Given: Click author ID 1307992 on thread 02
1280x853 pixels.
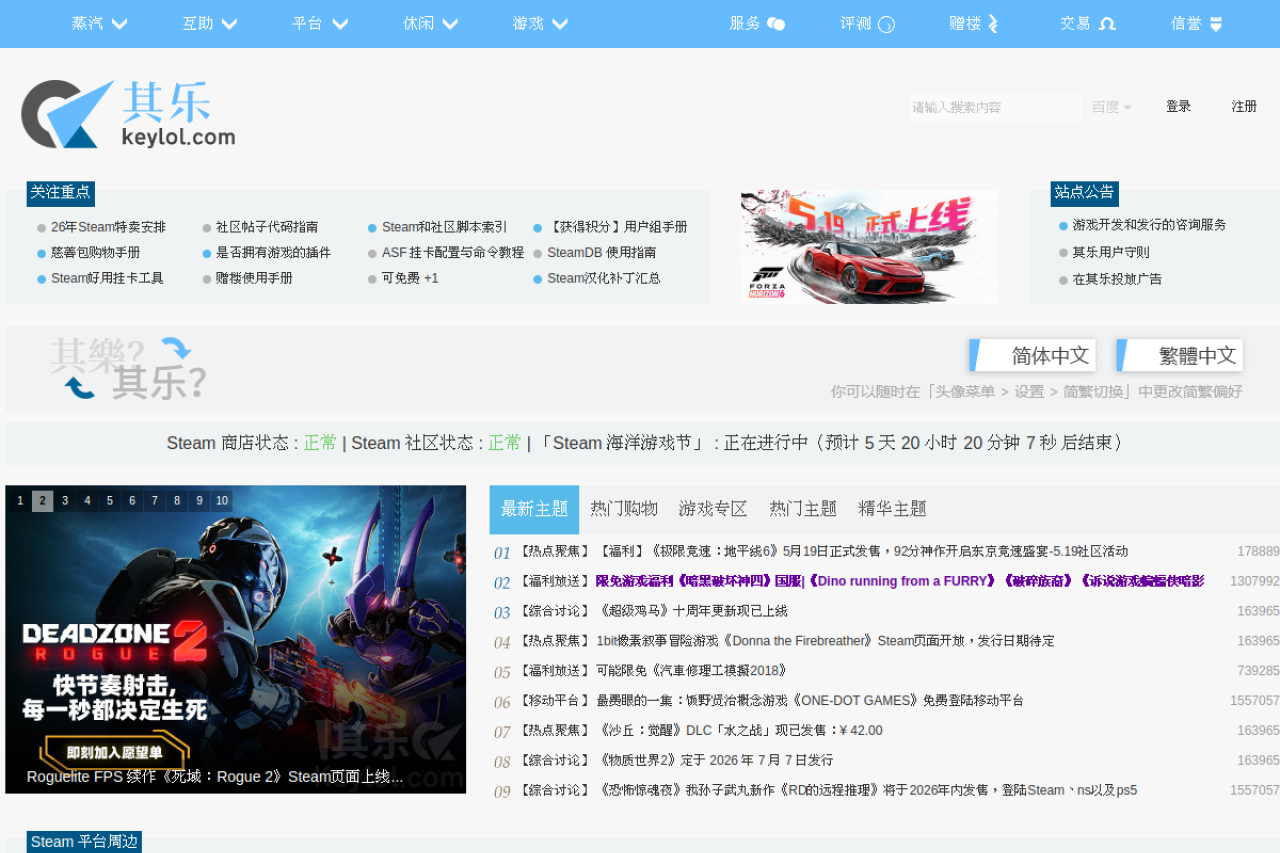Looking at the screenshot, I should click(x=1255, y=581).
